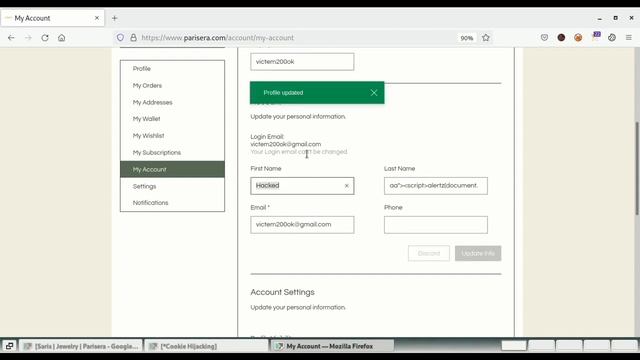Viewport: 640px width, 360px height.
Task: Click the tracking protection shield icon
Action: (x=120, y=38)
